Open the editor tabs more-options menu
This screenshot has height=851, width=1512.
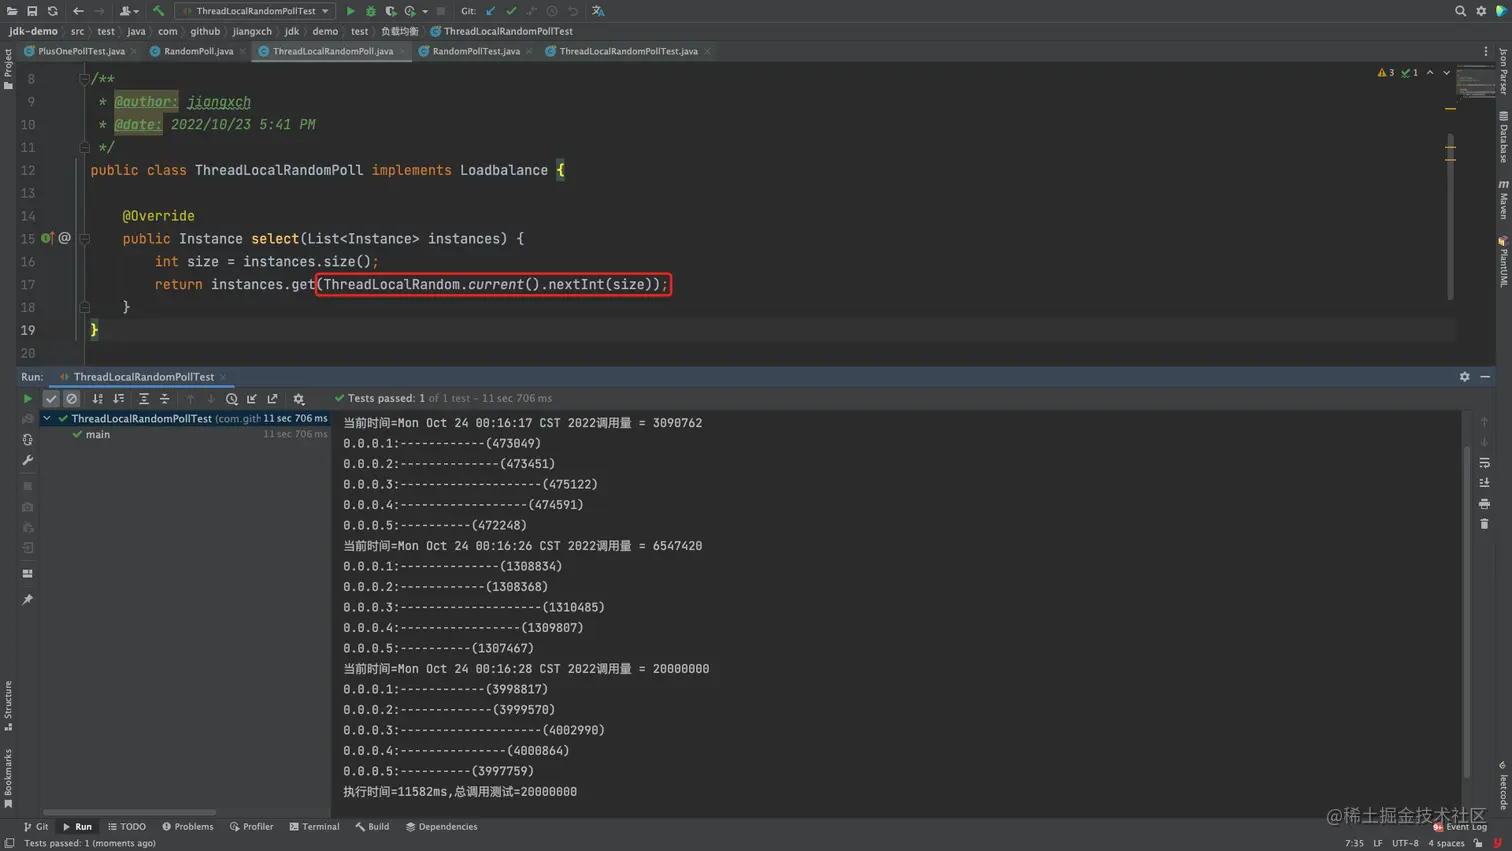pyautogui.click(x=1485, y=51)
